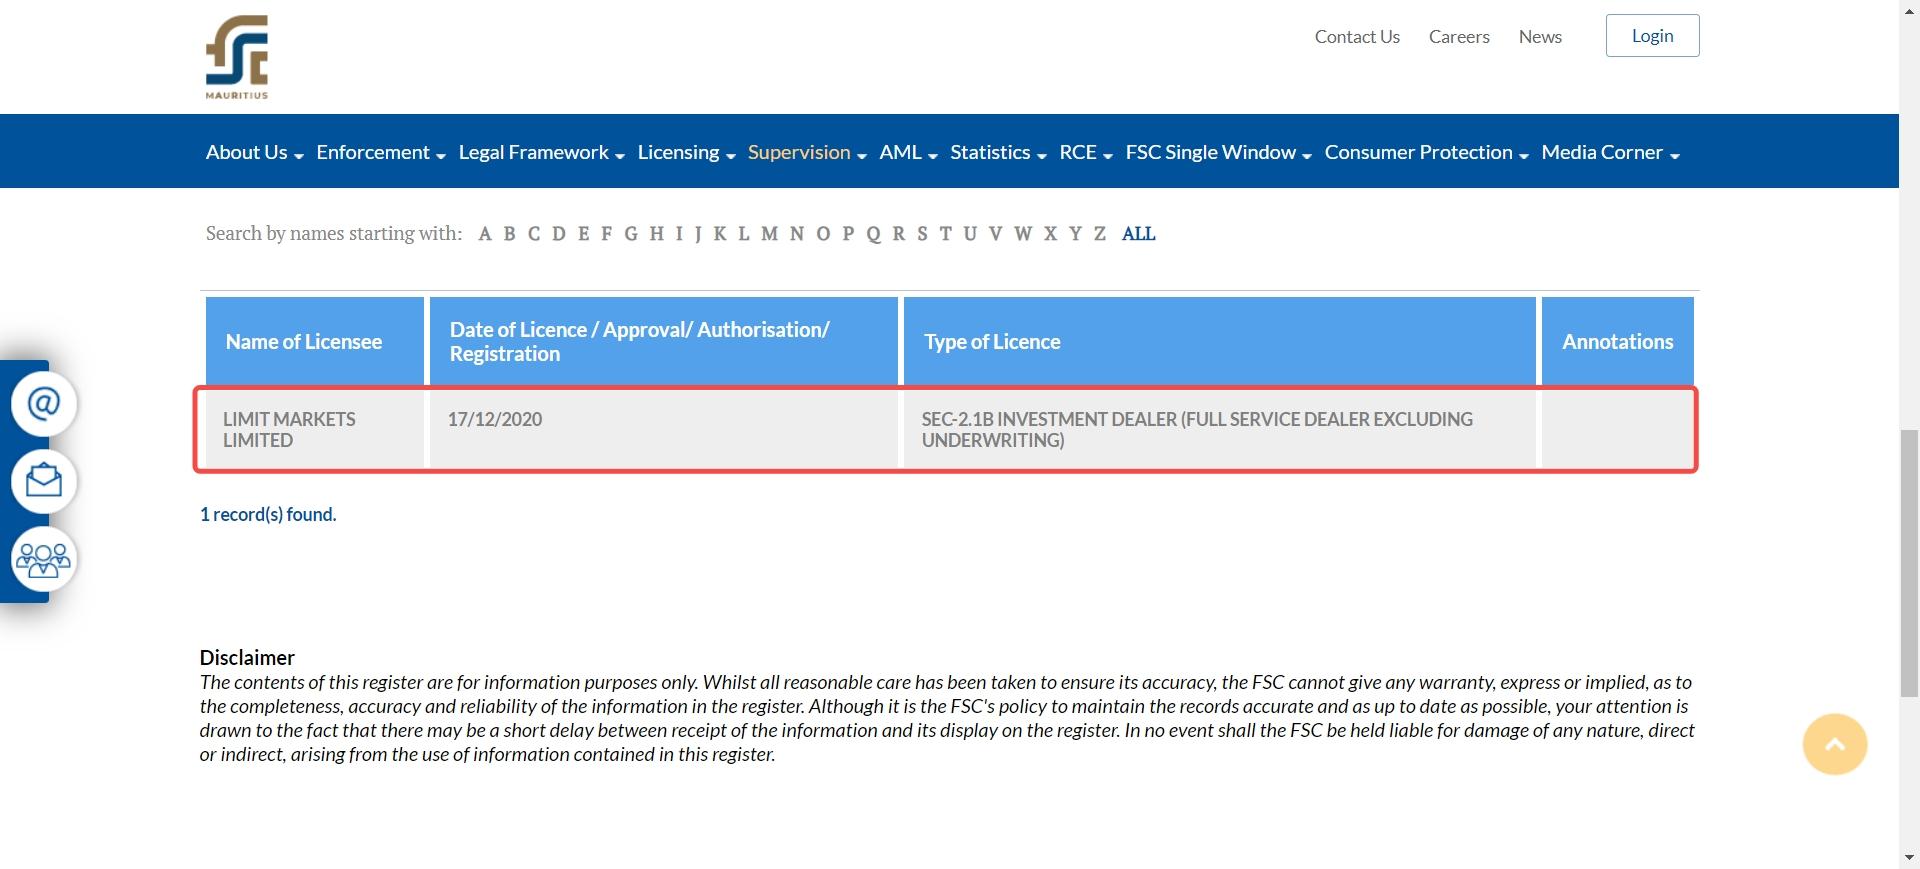Filter names starting with letter T
This screenshot has height=869, width=1920.
[945, 234]
